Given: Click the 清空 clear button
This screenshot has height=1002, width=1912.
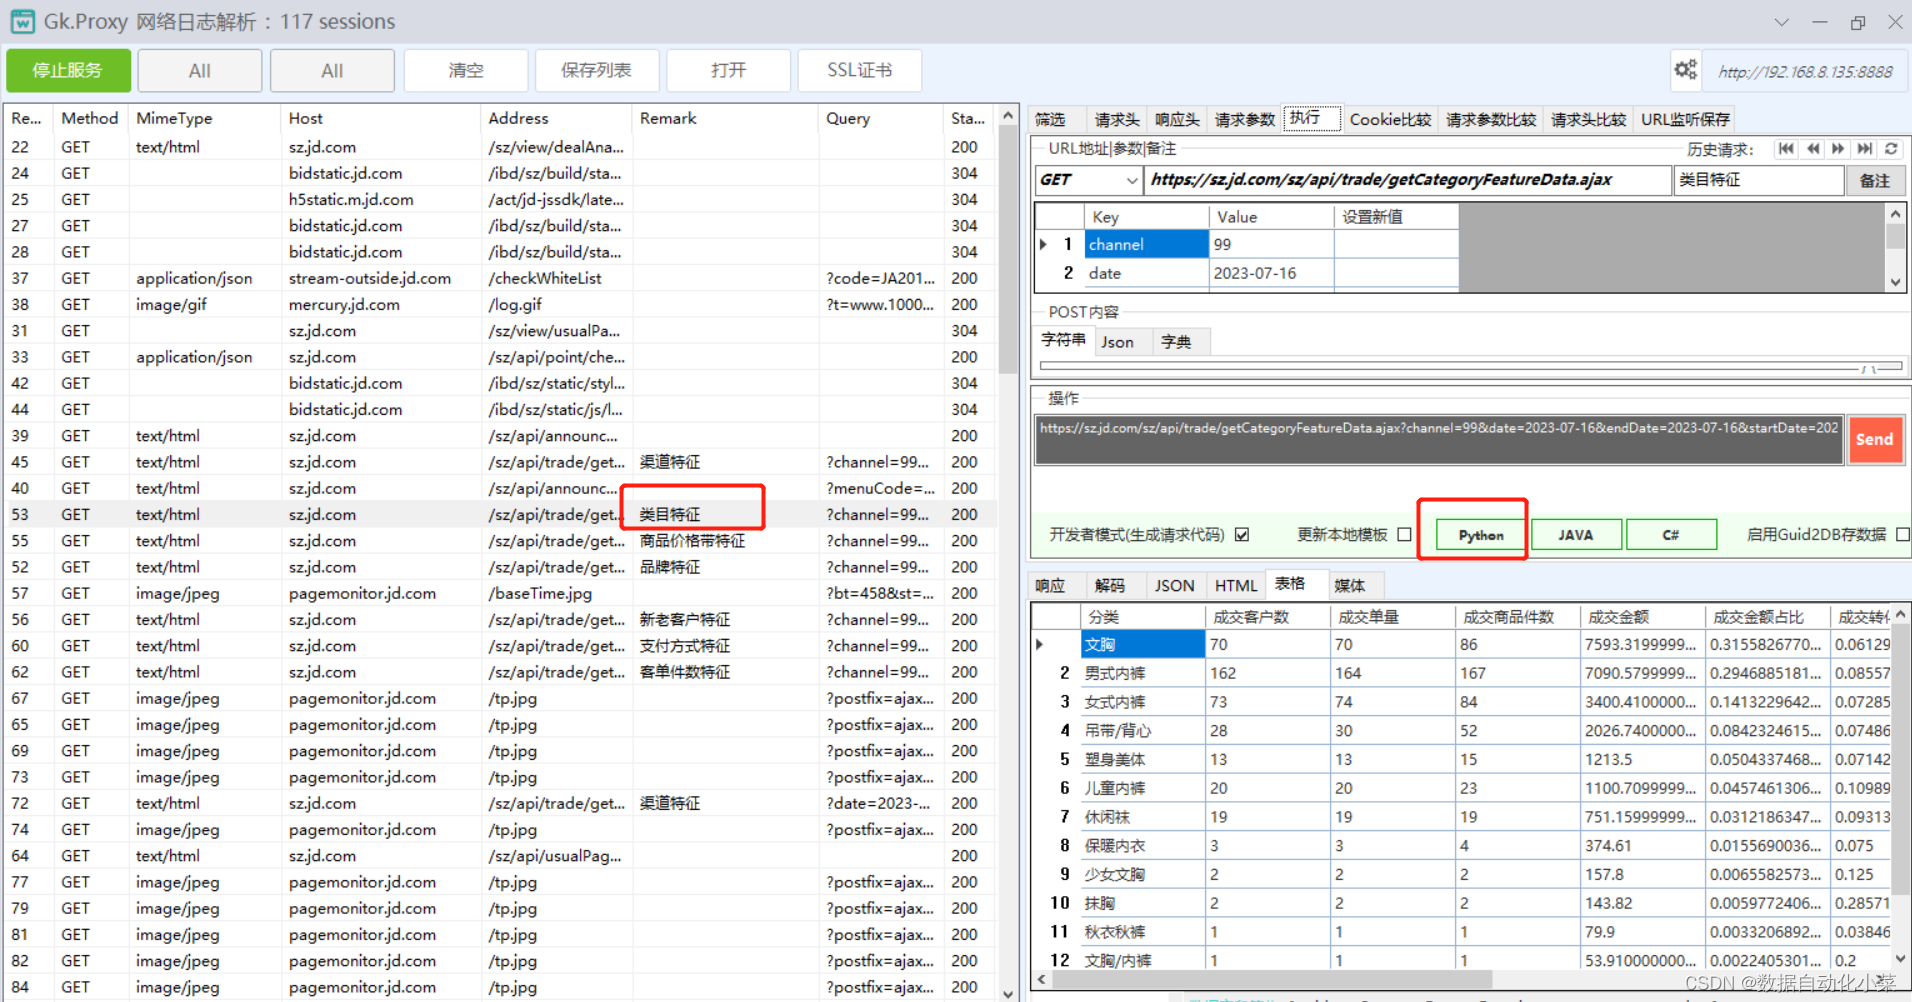Looking at the screenshot, I should tap(466, 70).
